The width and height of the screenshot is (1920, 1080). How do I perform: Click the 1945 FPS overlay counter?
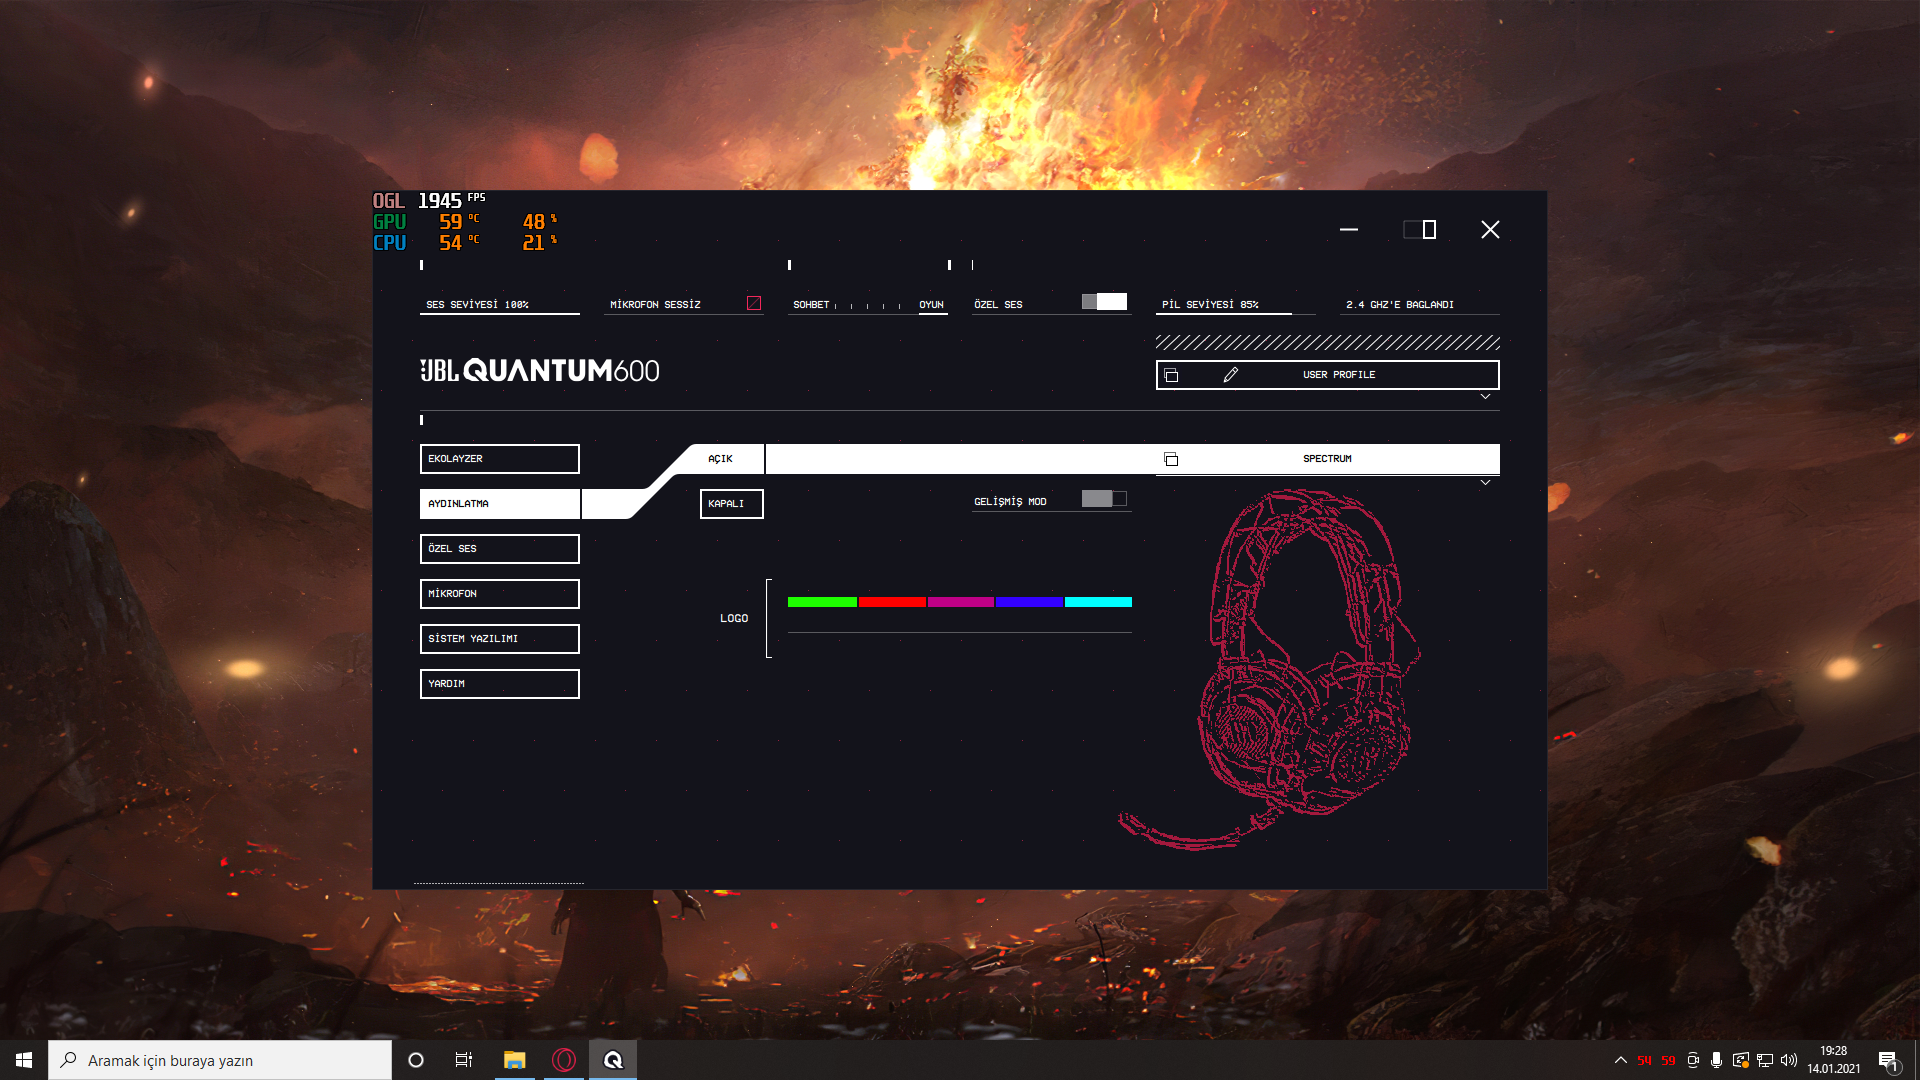click(x=451, y=201)
